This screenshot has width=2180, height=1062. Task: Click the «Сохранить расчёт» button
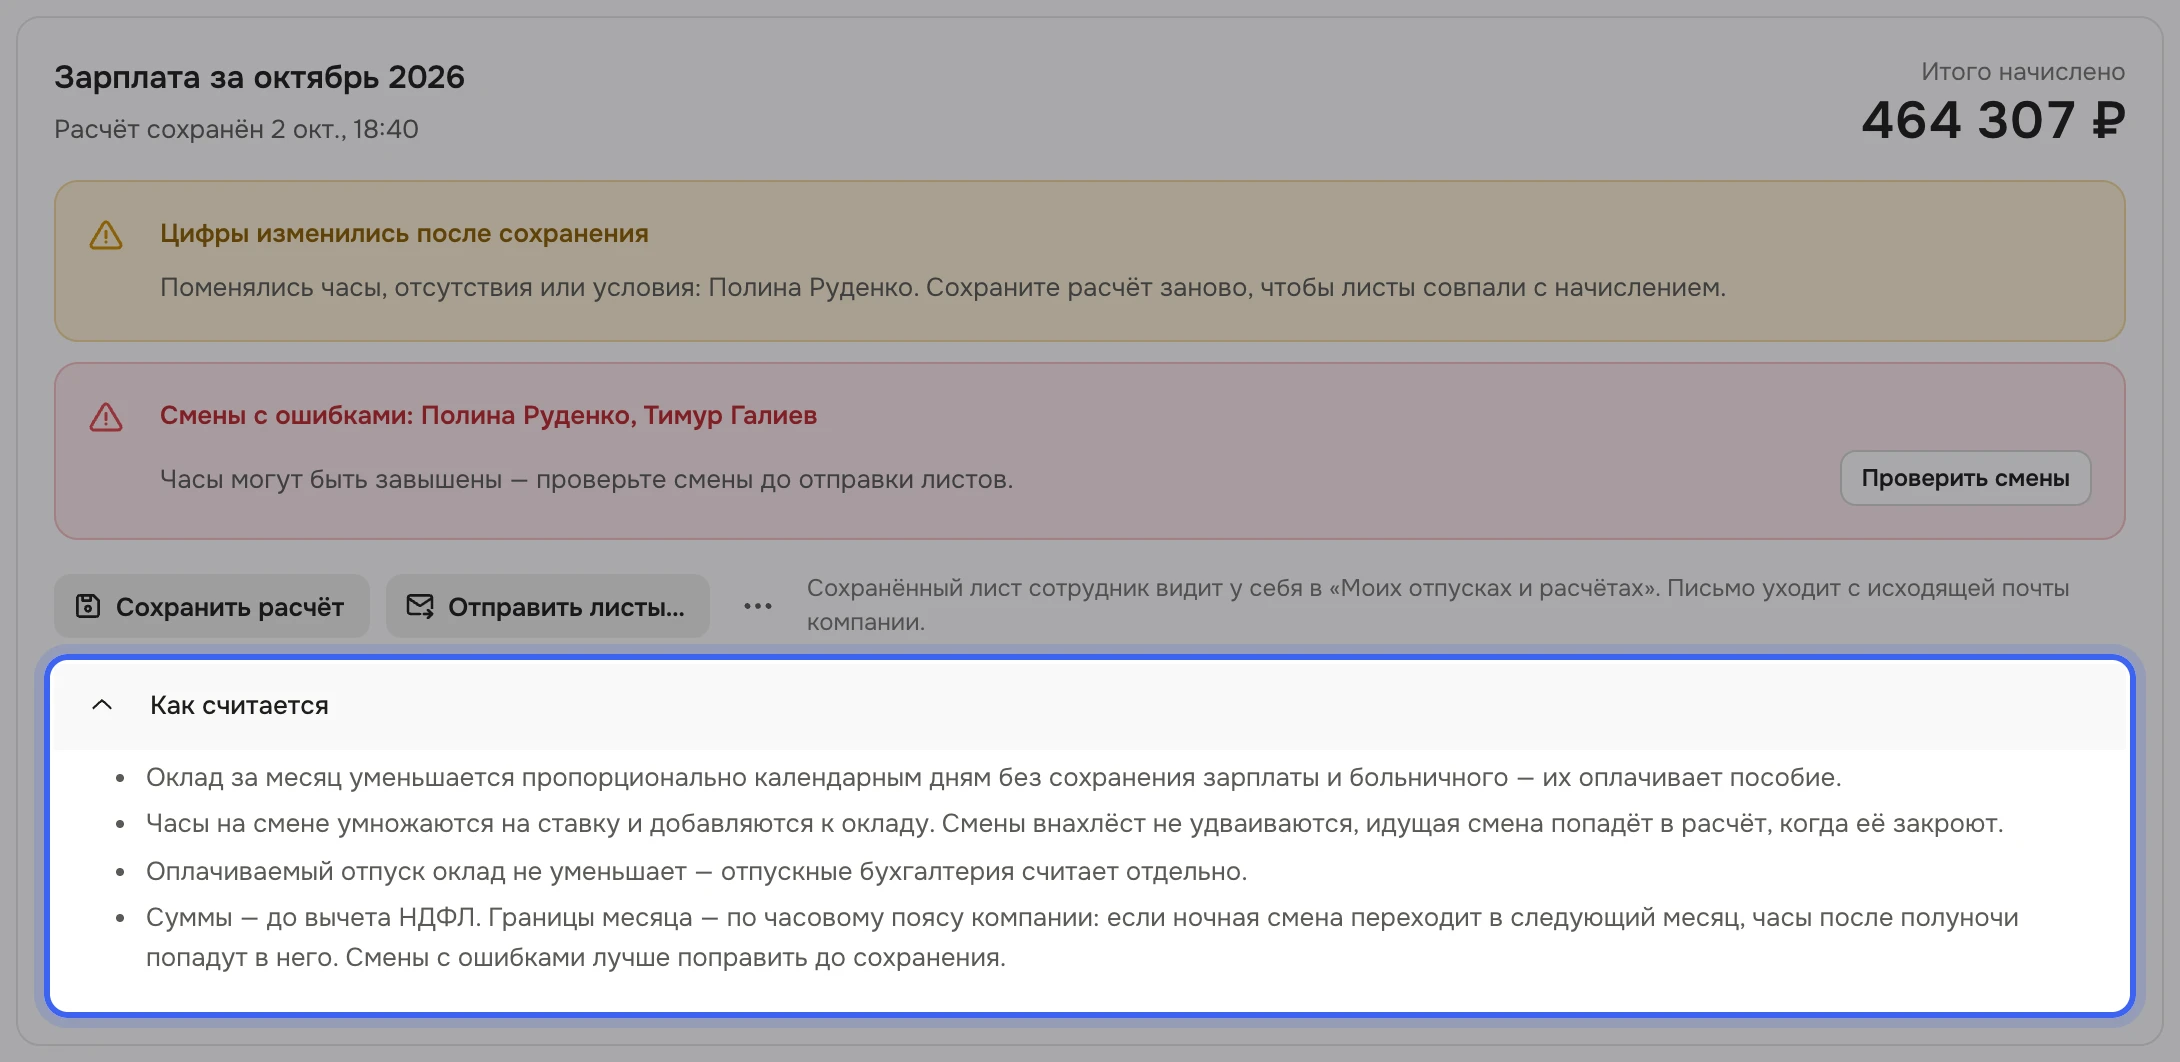click(x=212, y=606)
